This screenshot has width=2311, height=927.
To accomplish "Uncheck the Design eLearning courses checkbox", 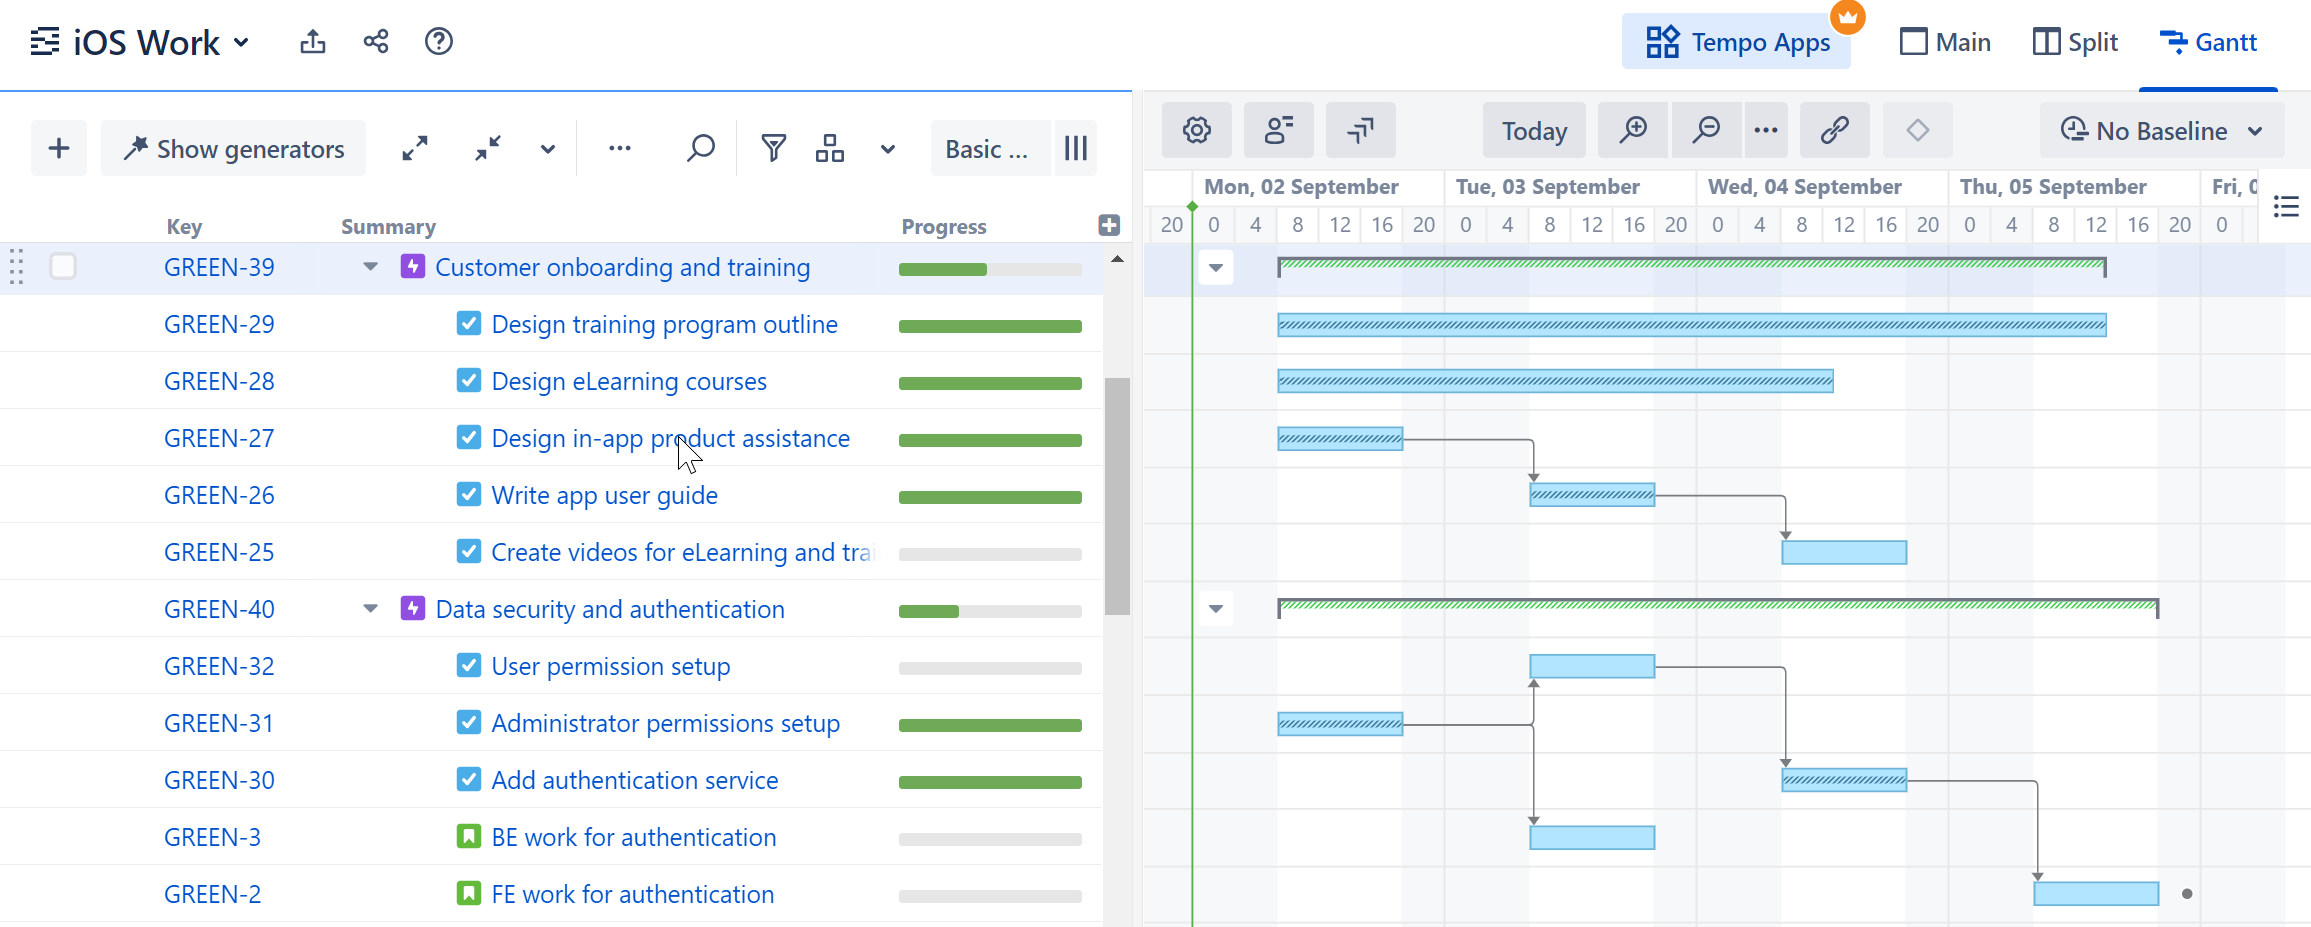I will coord(468,380).
